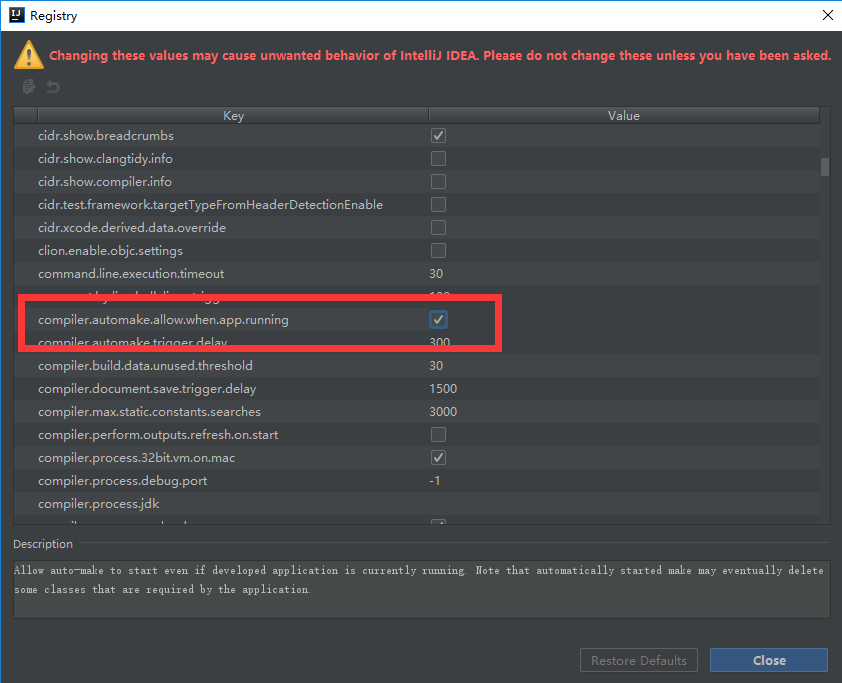Click the red warning message text

click(440, 56)
